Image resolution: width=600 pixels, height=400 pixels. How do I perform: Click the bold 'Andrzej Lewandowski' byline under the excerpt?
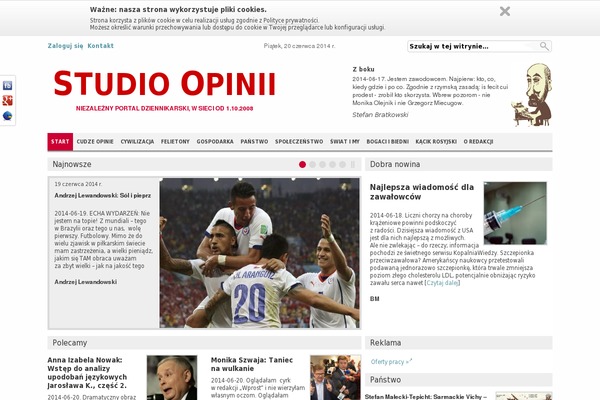(x=86, y=282)
